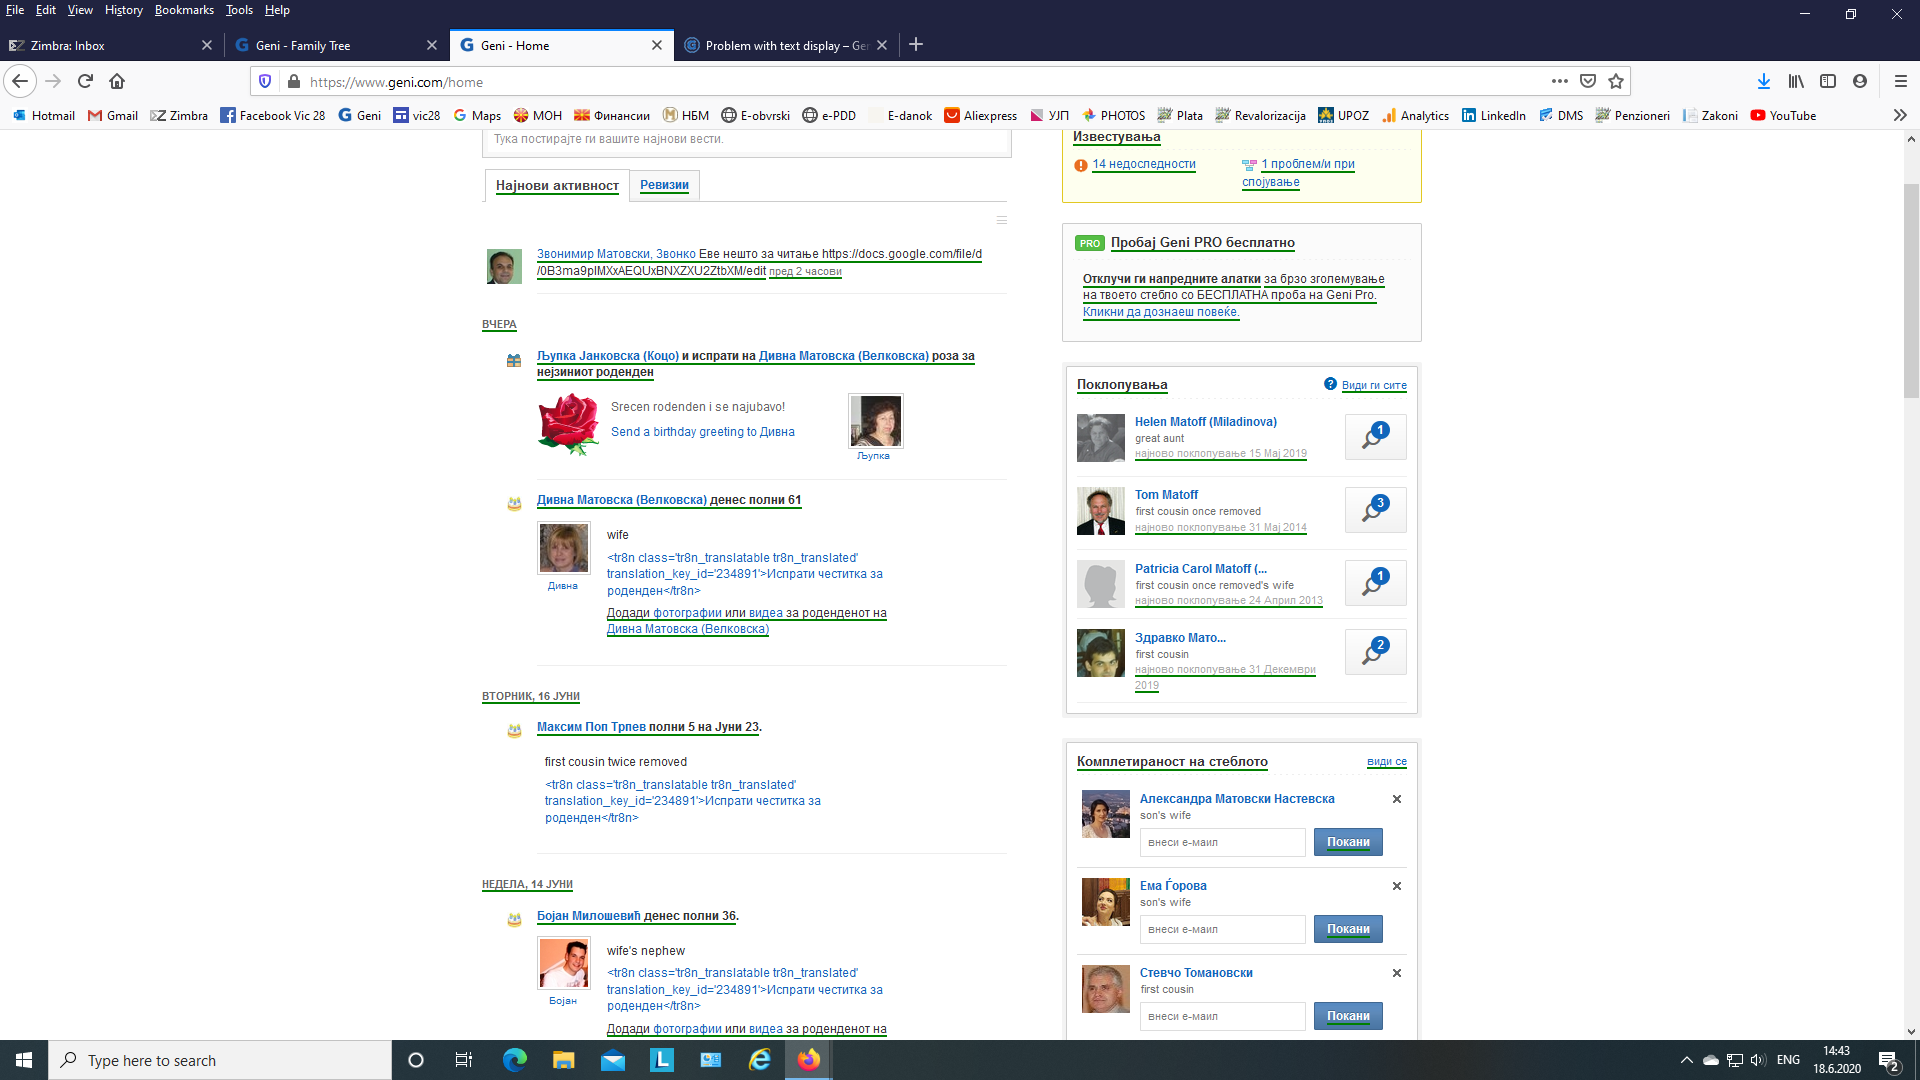Open Firefox downloads arrow icon

click(x=1763, y=81)
